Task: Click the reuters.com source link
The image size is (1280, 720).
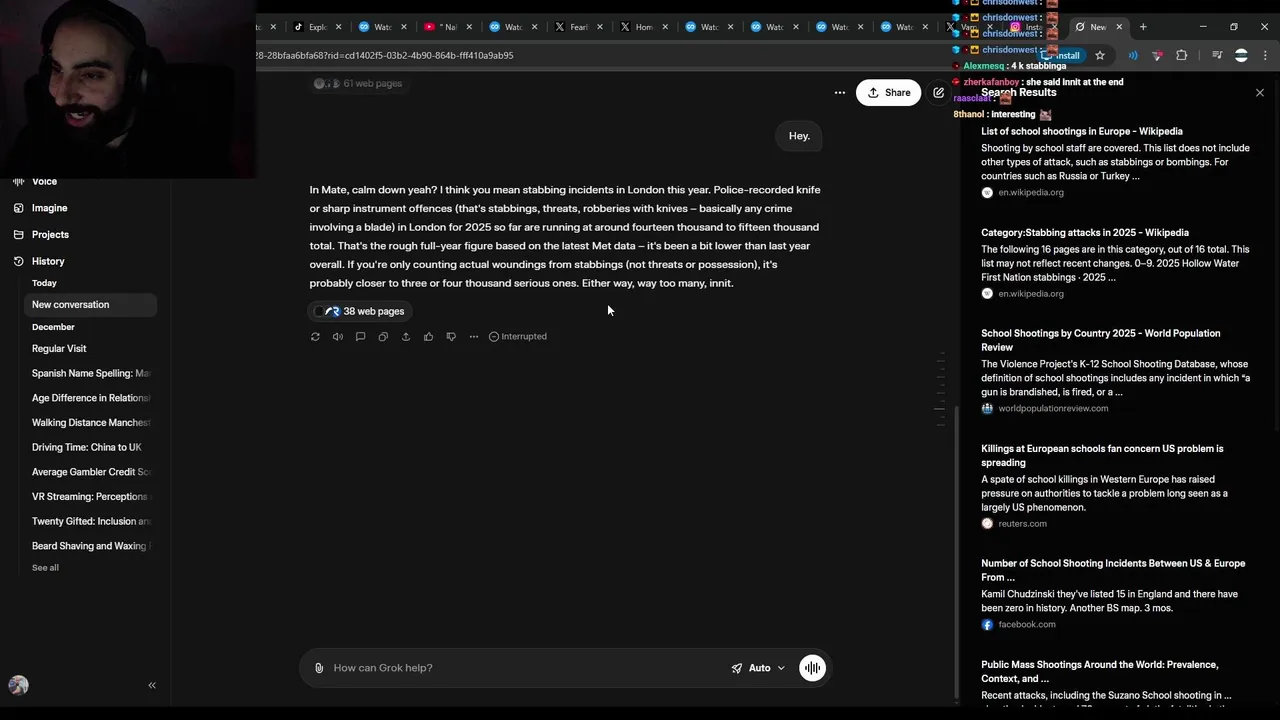Action: (x=1022, y=523)
